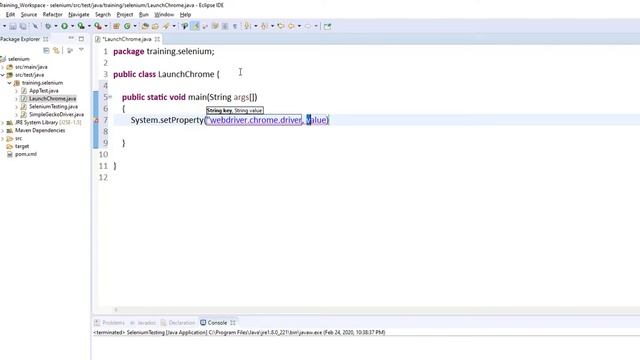Open the Navigate menu
This screenshot has width=640, height=360.
pyautogui.click(x=79, y=14)
